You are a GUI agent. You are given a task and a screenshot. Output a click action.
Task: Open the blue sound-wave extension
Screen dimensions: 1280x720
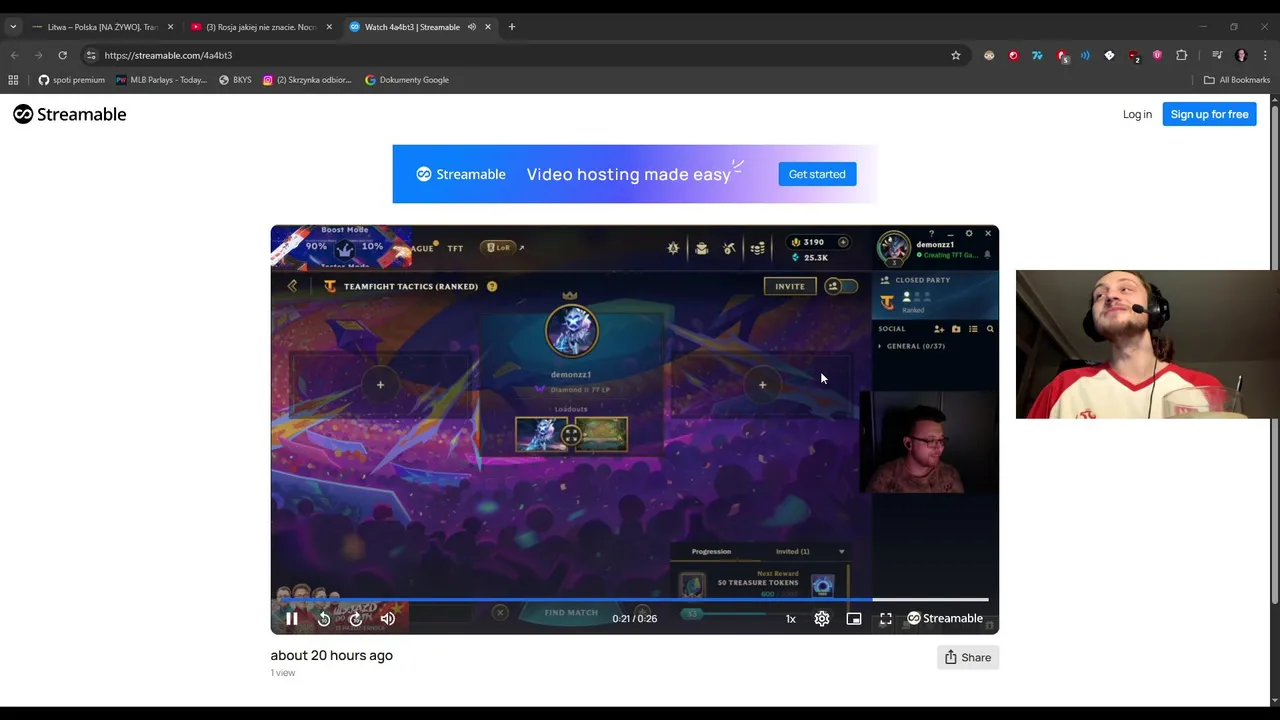pos(1085,55)
